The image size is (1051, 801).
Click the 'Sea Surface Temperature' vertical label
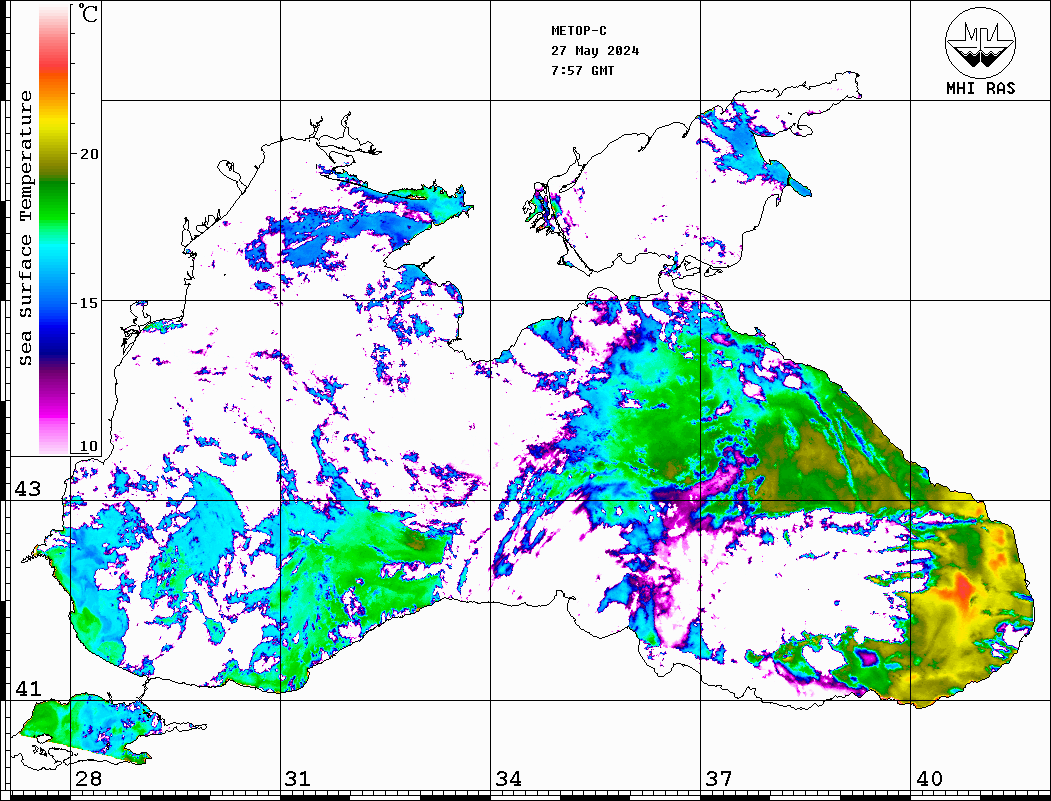tap(25, 228)
